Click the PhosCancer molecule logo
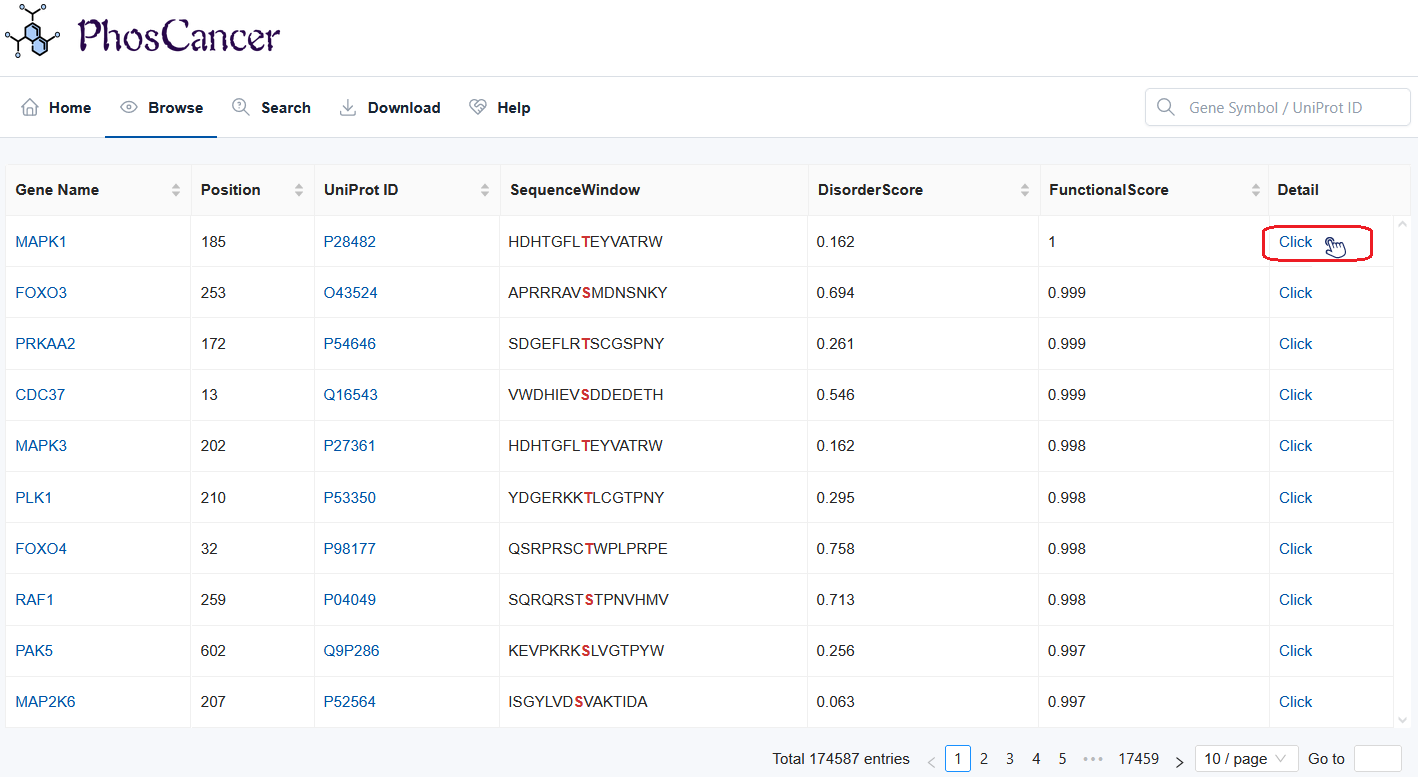The height and width of the screenshot is (777, 1418). click(x=33, y=32)
